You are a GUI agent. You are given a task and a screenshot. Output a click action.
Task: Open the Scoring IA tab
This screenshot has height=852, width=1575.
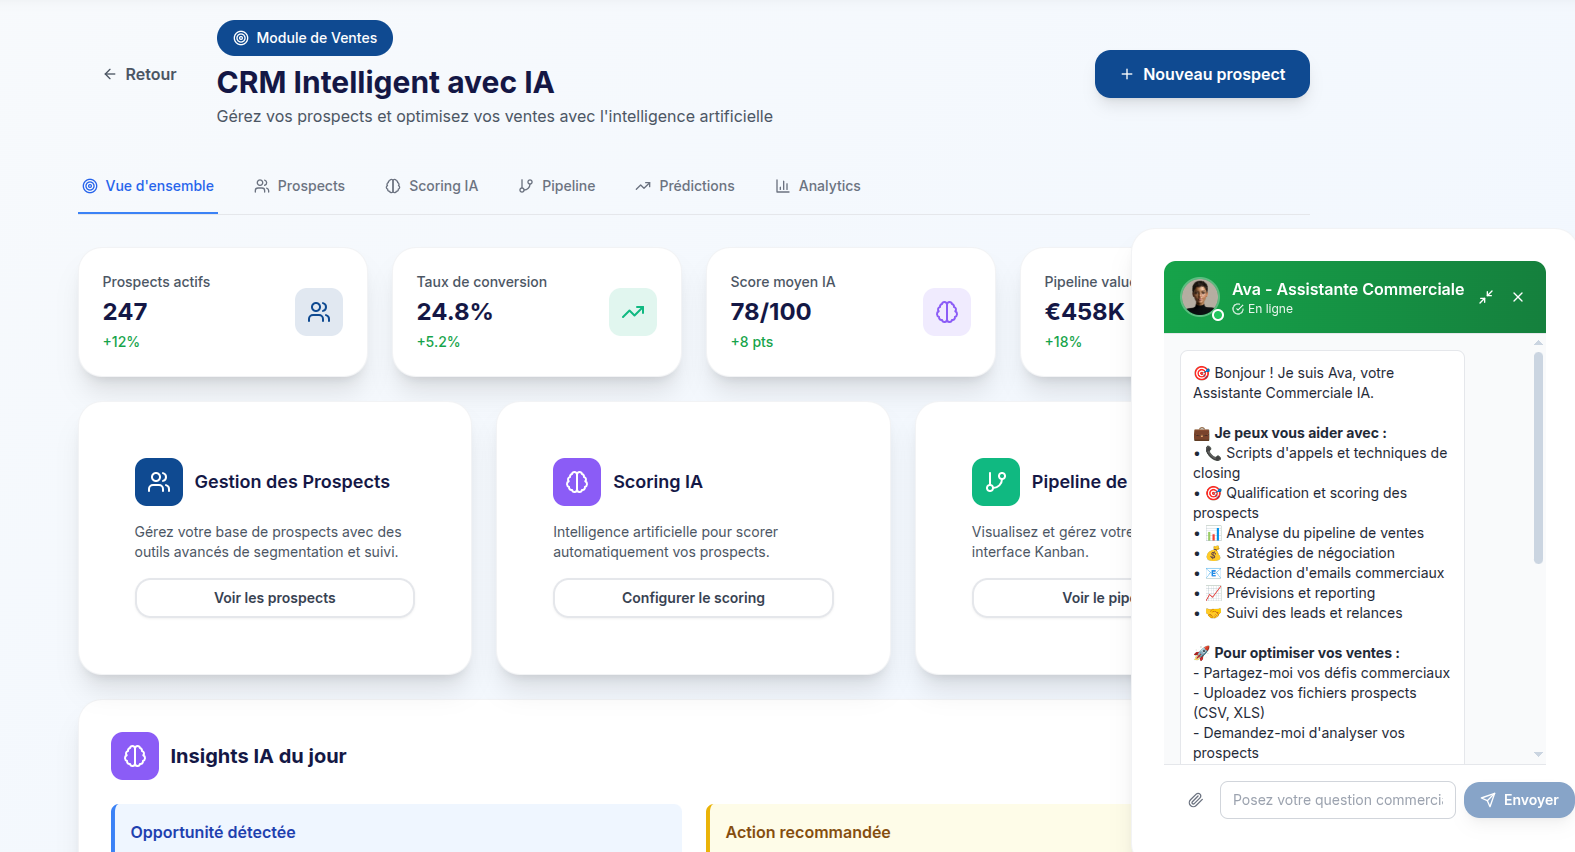[432, 186]
